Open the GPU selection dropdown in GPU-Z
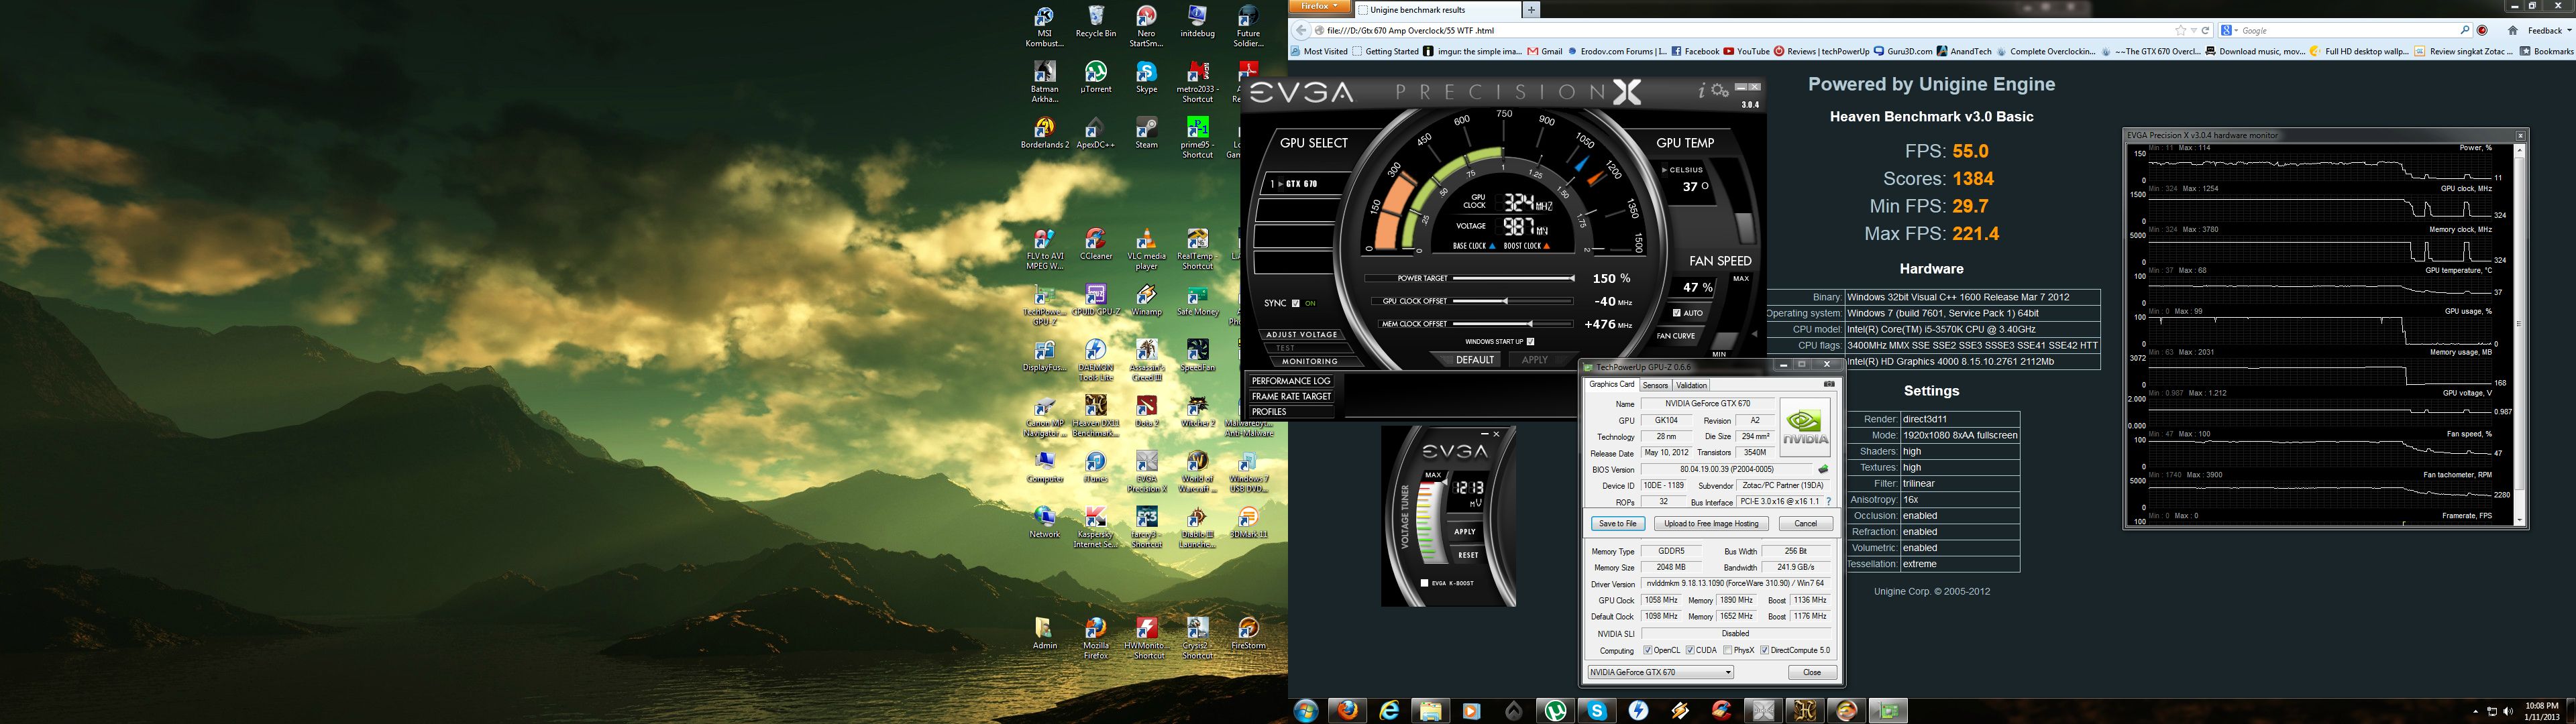Screen dimensions: 2576x724 click(1661, 673)
